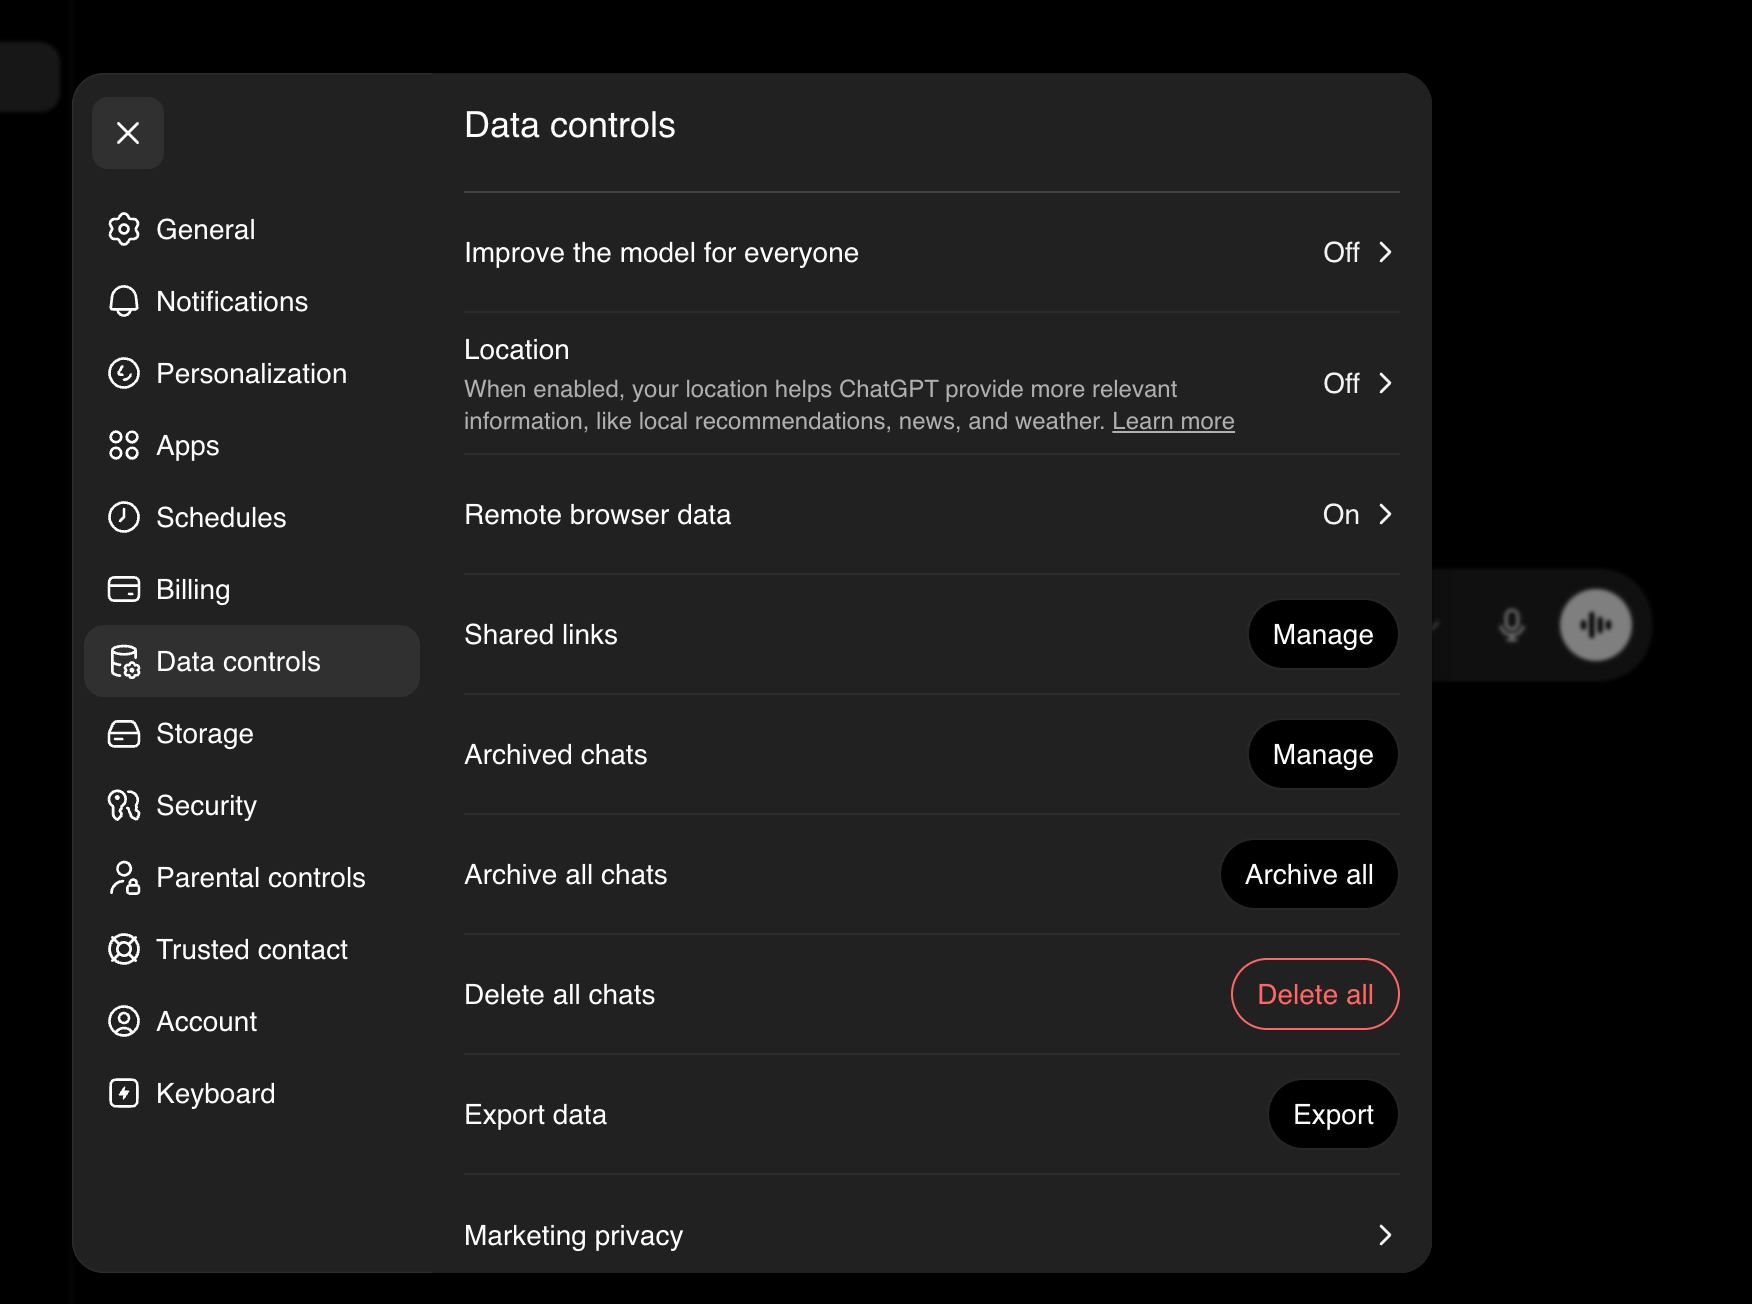Click the Parental controls person-lock icon
1752x1304 pixels.
[x=124, y=877]
